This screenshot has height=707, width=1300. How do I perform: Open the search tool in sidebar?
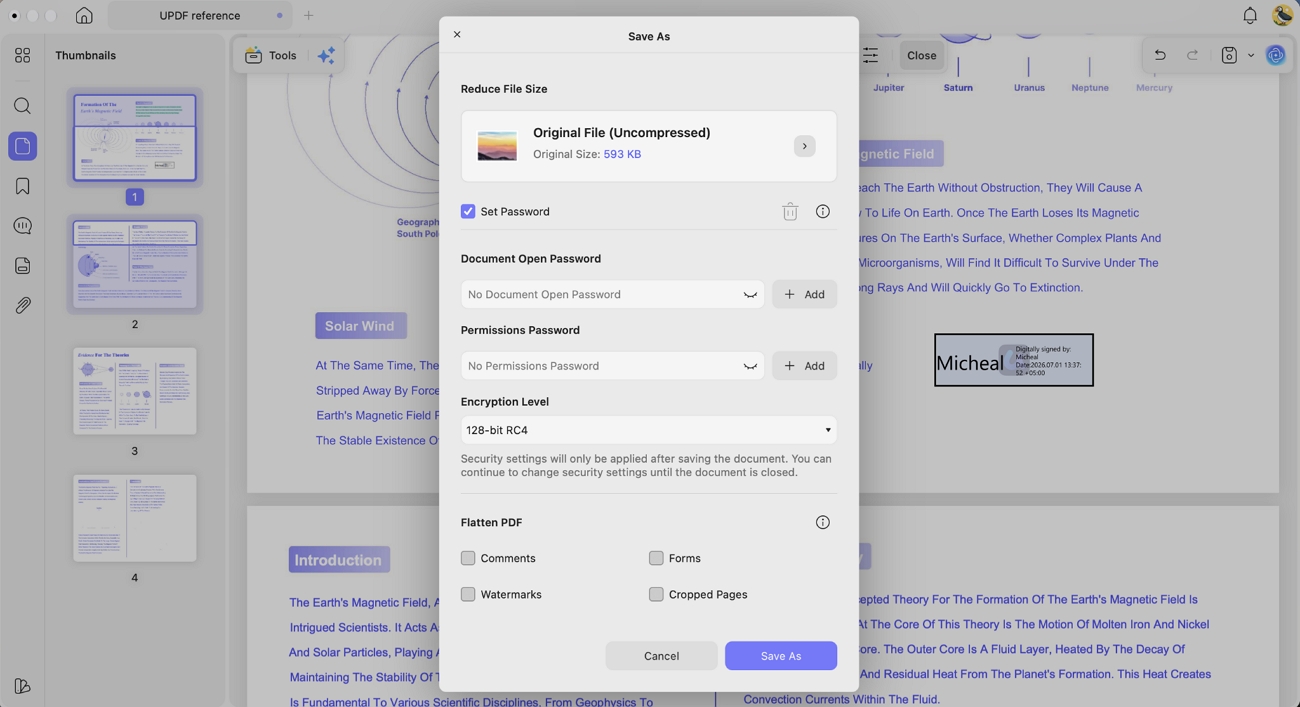(x=22, y=106)
